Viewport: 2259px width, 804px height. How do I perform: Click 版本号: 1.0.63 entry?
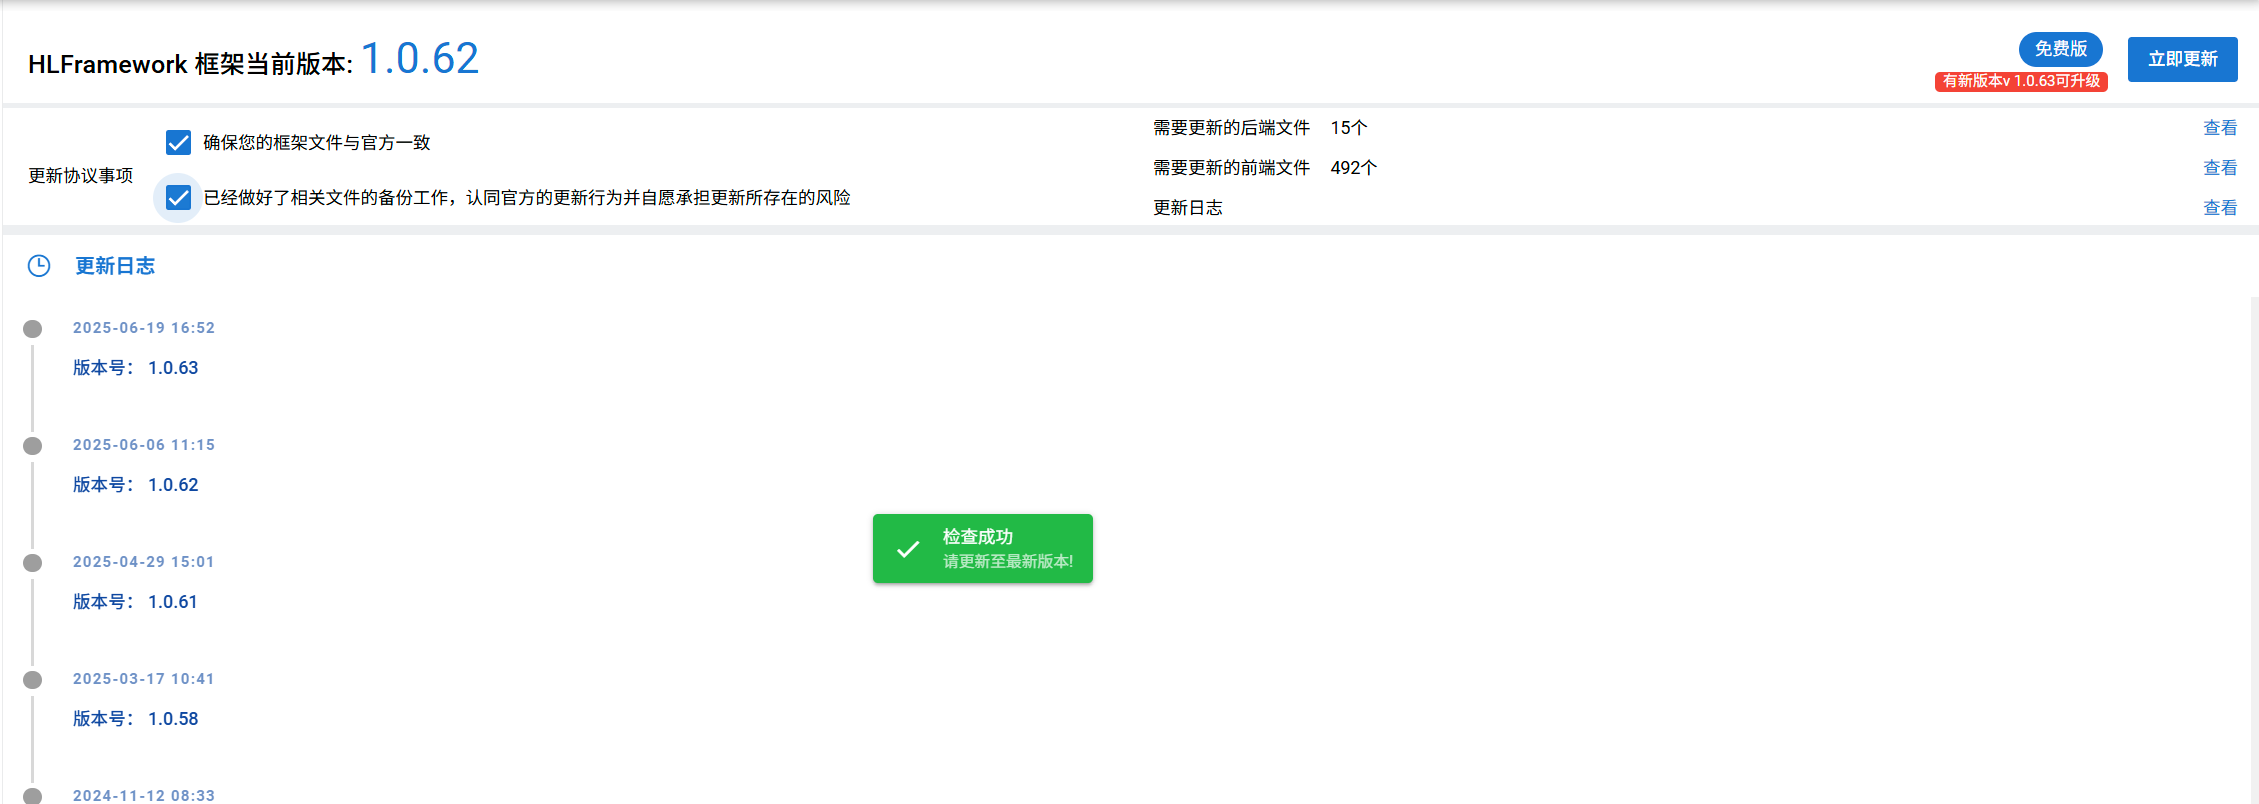[x=136, y=368]
